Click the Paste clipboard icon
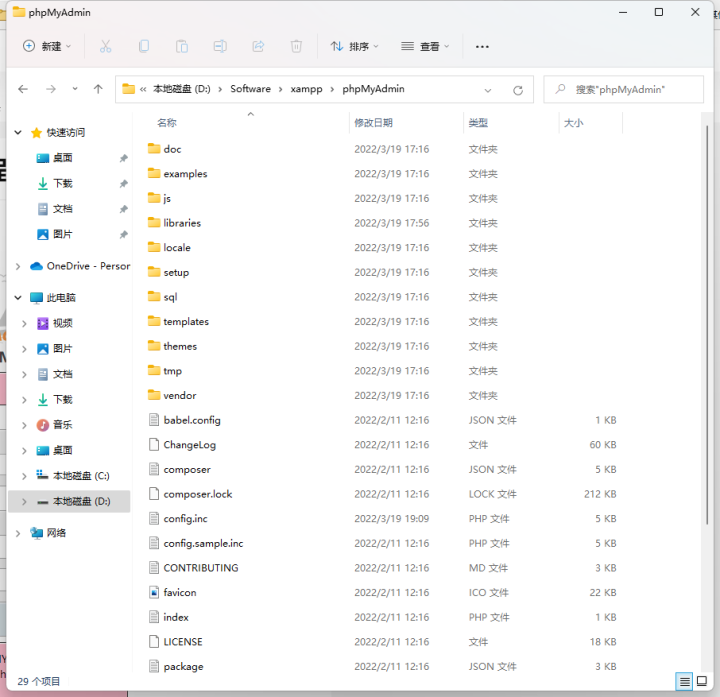This screenshot has width=720, height=697. click(182, 46)
